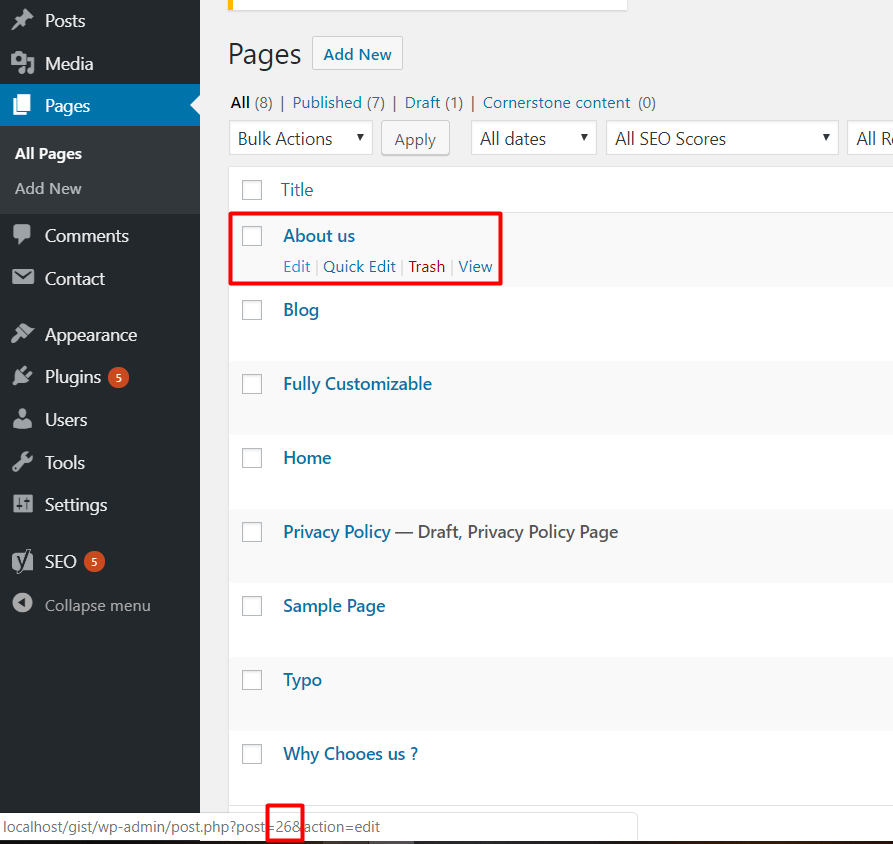Select Add New in Pages submenu

(48, 189)
